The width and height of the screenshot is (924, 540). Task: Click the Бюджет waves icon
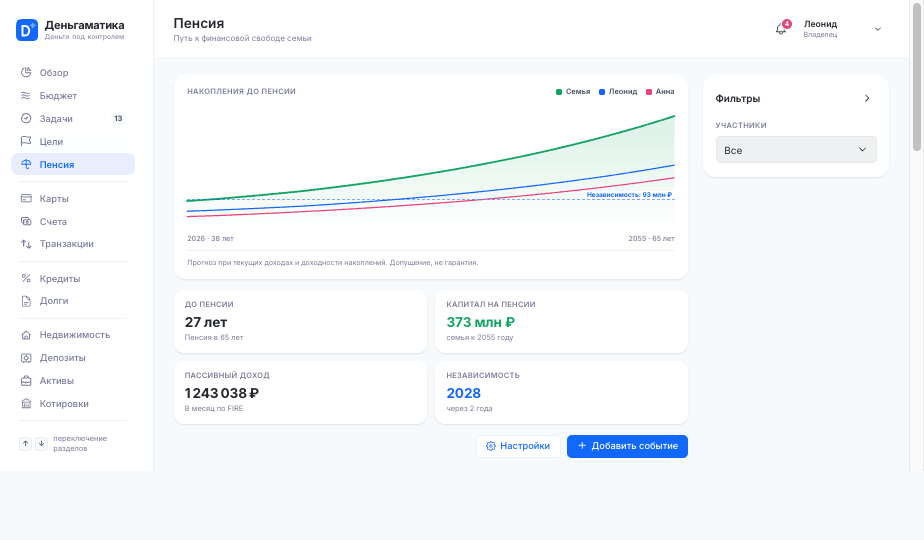[x=26, y=96]
